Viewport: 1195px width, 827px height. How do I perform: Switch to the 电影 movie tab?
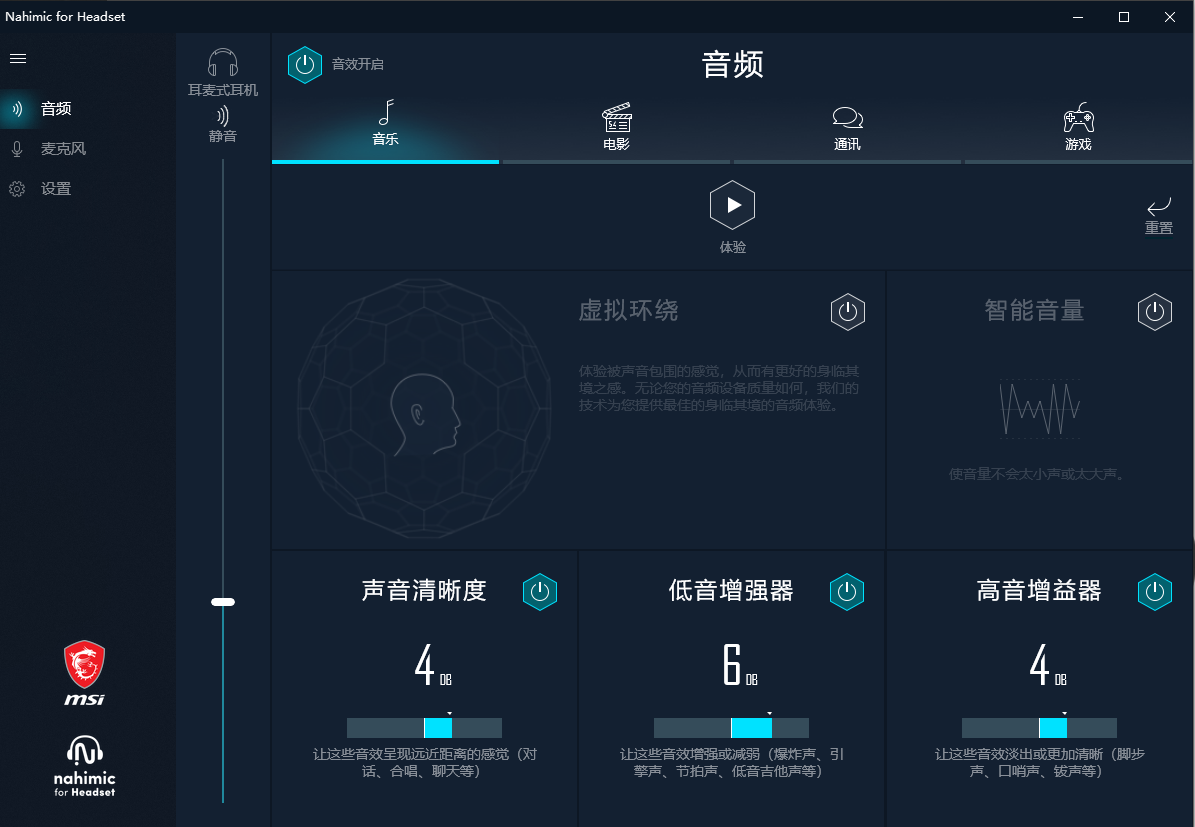(617, 127)
